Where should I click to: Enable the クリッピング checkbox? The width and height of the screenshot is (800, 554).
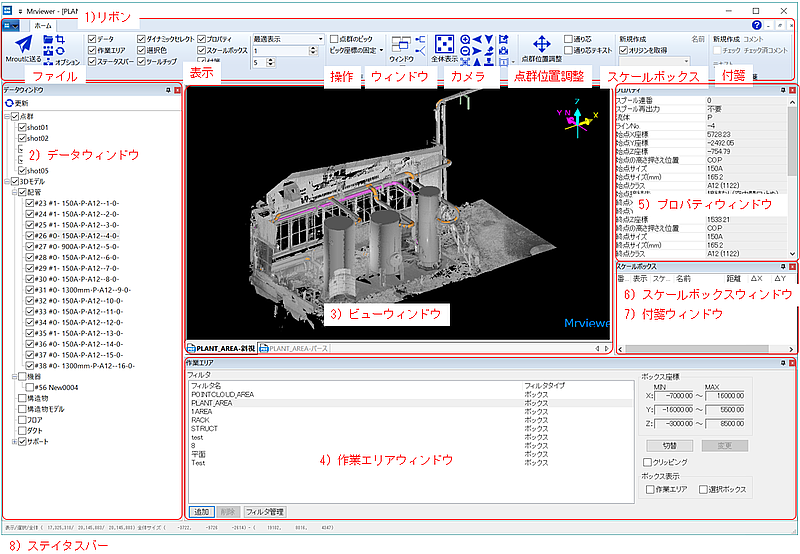coord(647,462)
